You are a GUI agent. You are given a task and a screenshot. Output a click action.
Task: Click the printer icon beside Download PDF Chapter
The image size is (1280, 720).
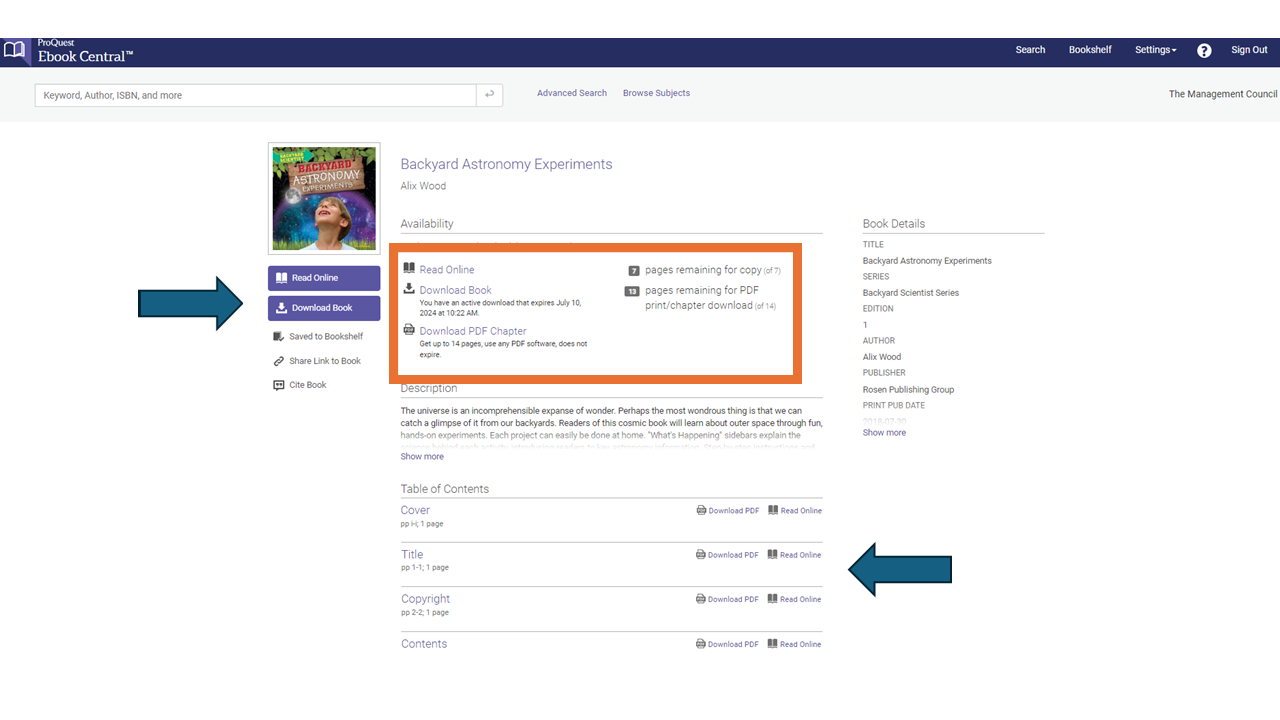pyautogui.click(x=409, y=330)
